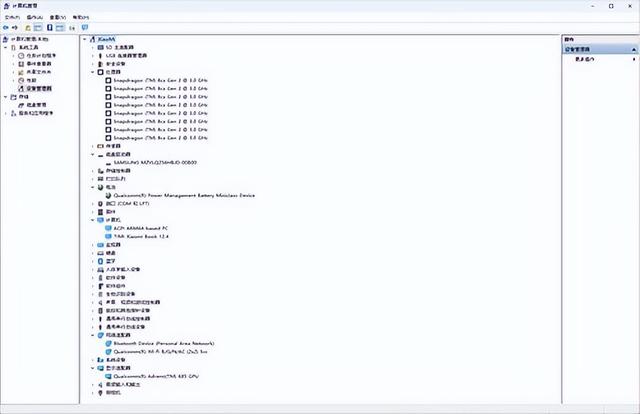The image size is (640, 414).
Task: Select the SAMSUNG disk drive entry
Action: pos(155,162)
